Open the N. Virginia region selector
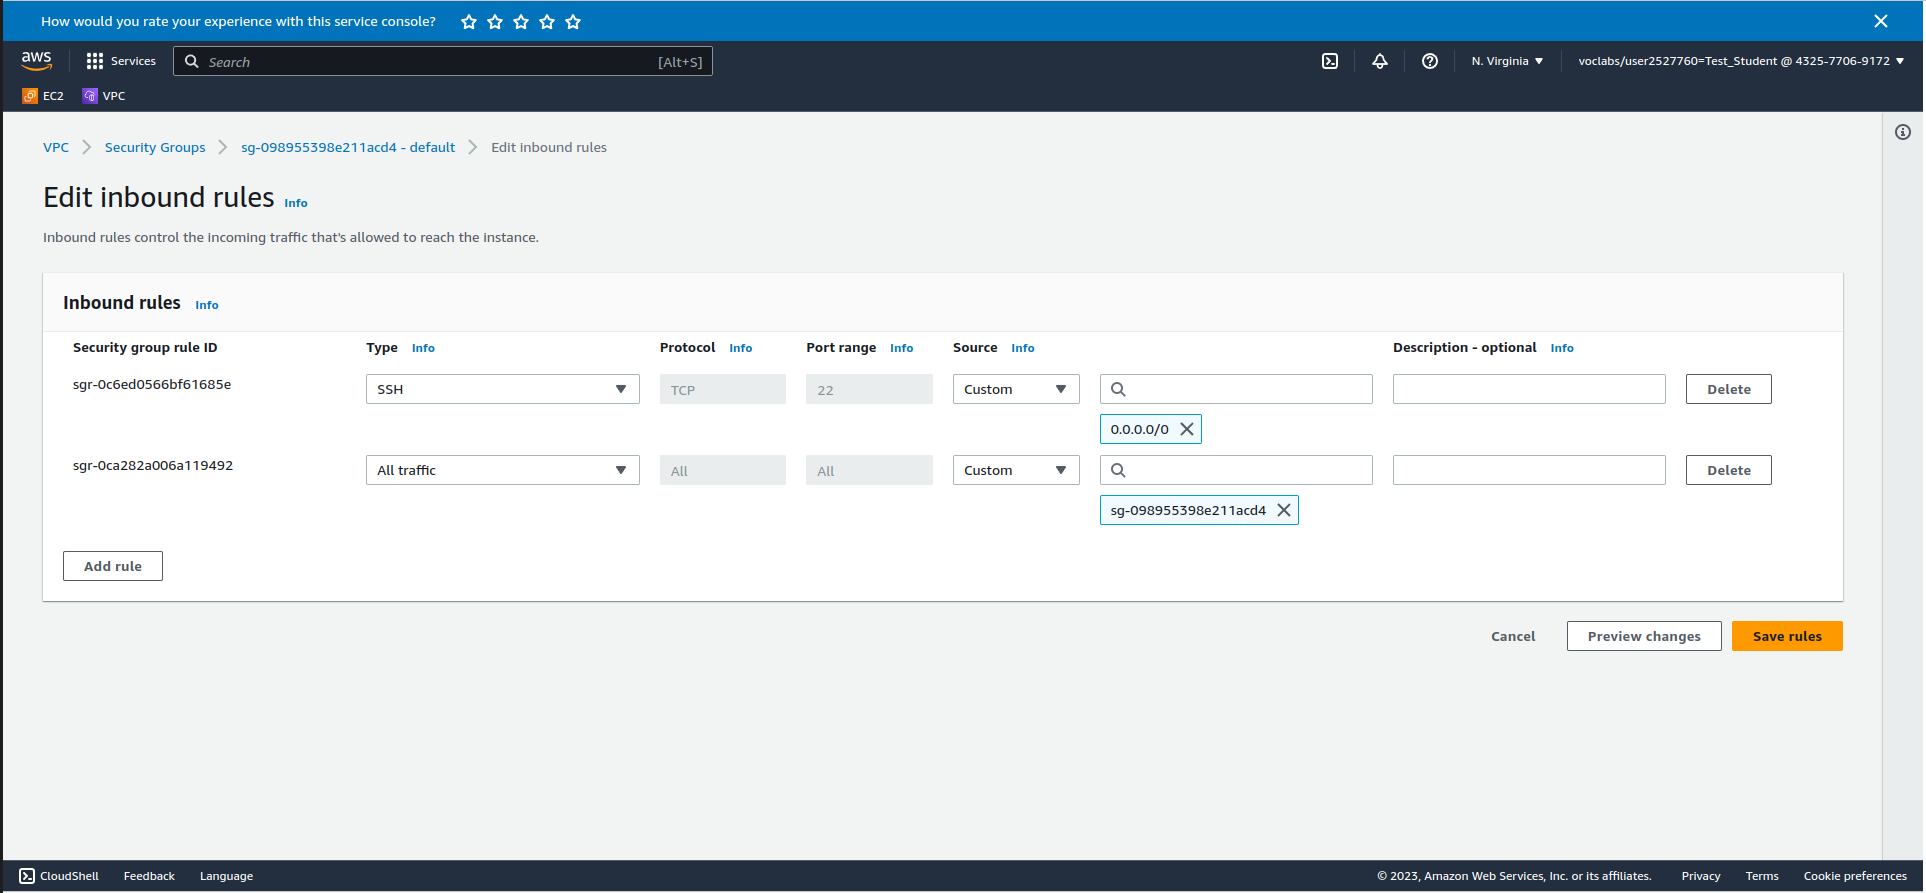Screen dimensions: 1926x893 pos(1506,61)
